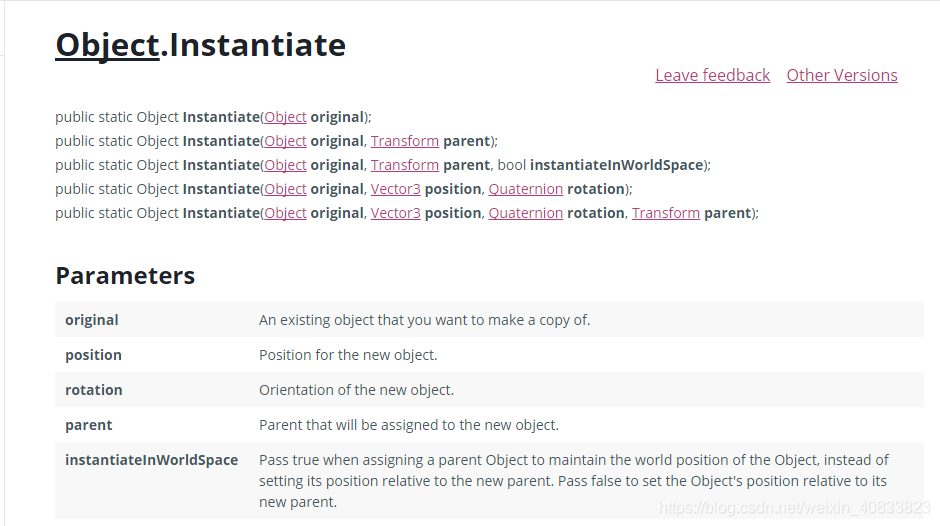940x526 pixels.
Task: Click Object link in signature ending 'rotation);'
Action: (285, 189)
